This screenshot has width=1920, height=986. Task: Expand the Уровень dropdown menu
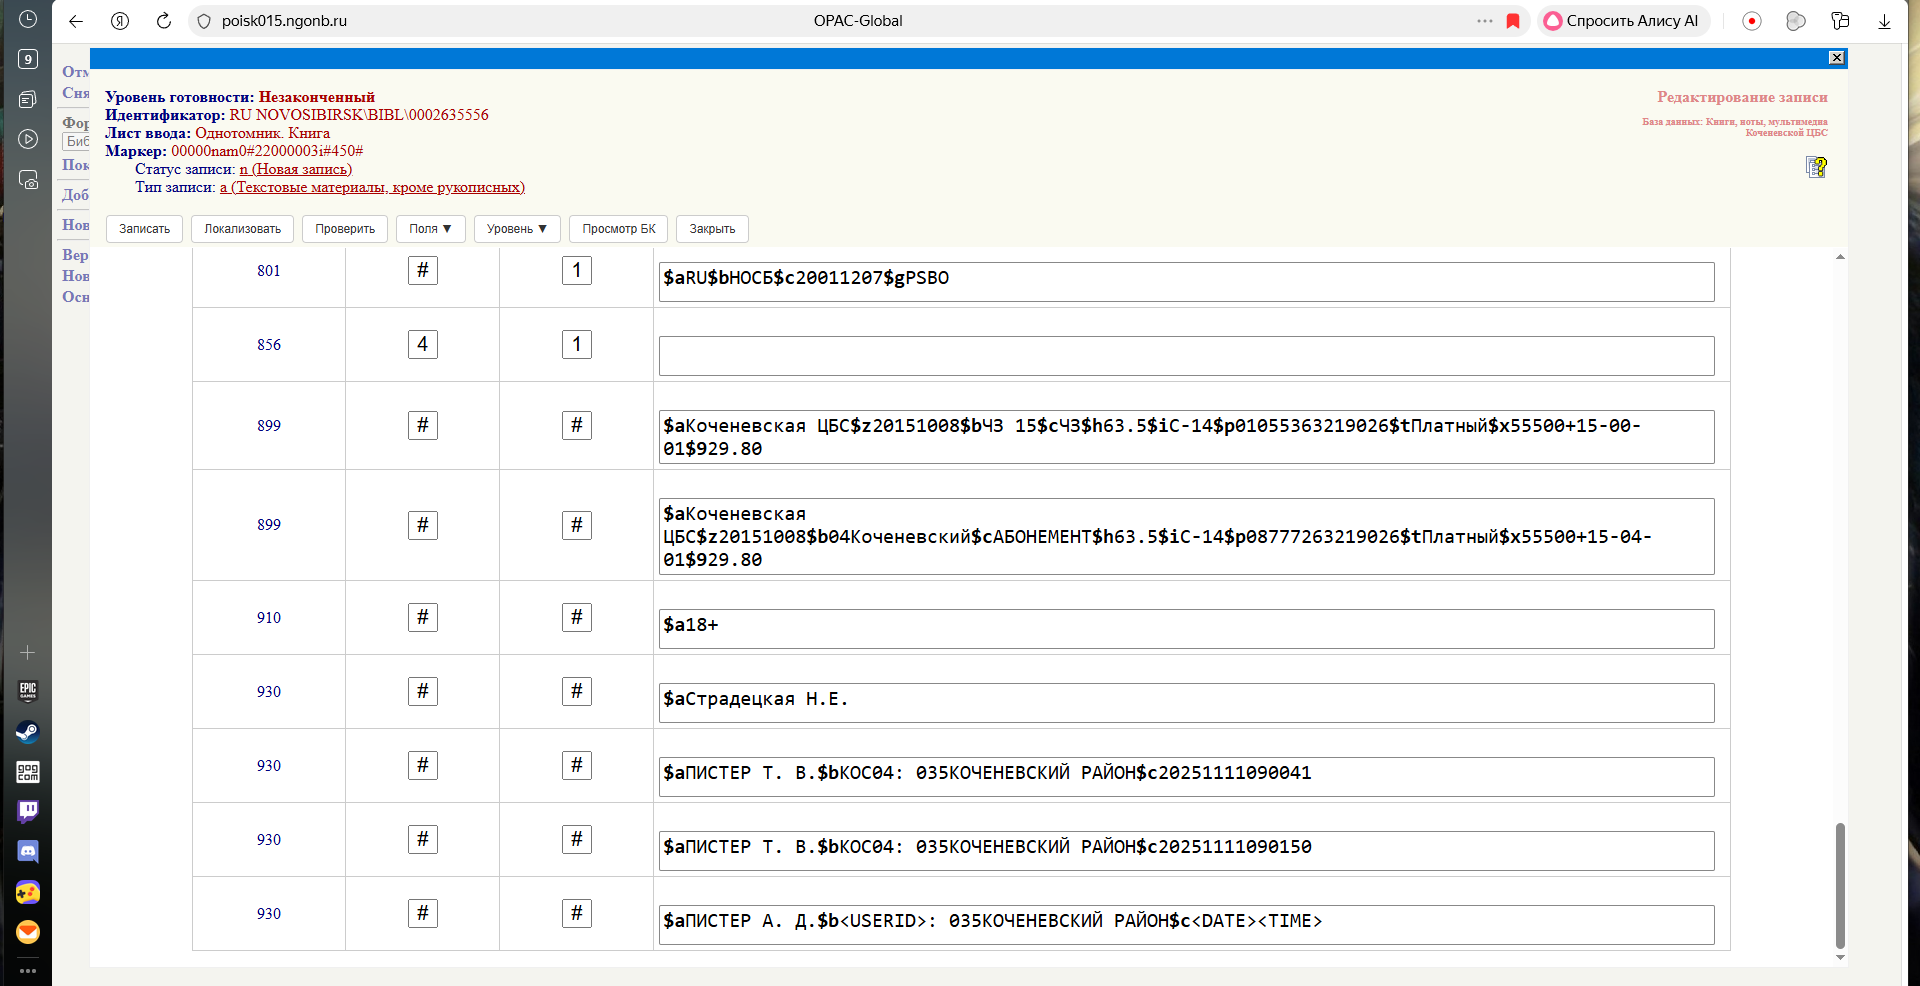(516, 229)
